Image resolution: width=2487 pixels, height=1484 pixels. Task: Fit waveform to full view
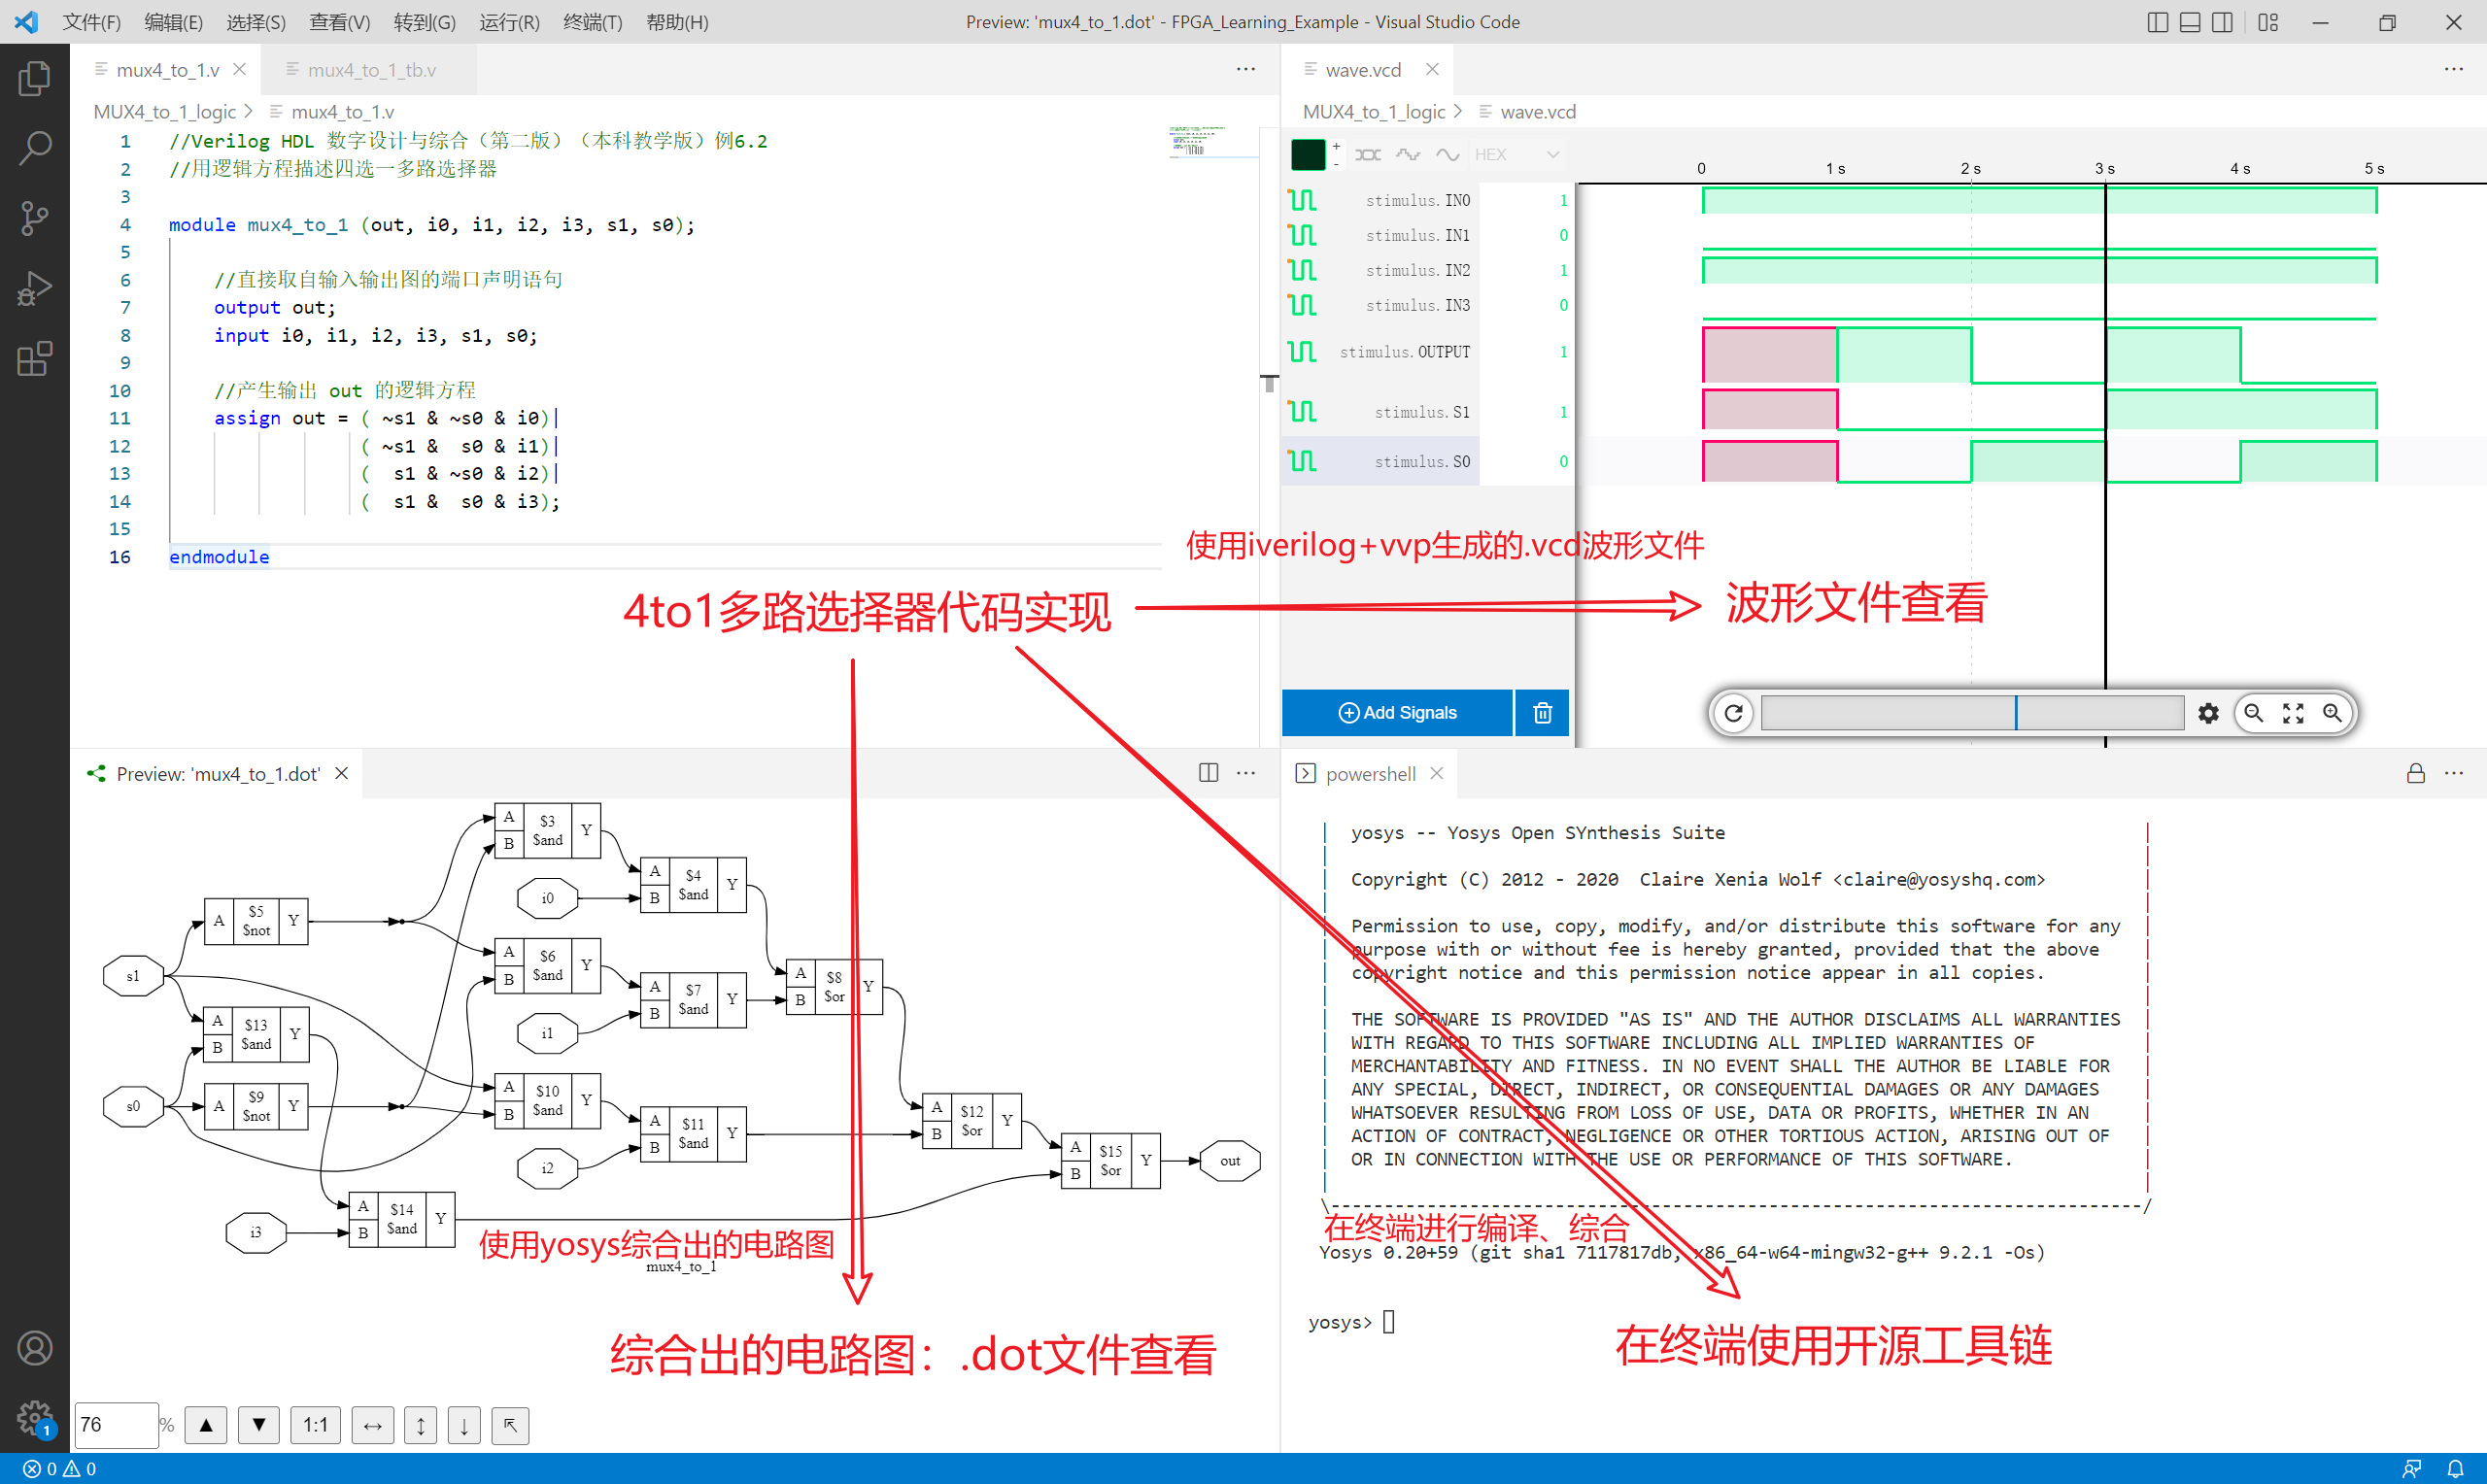pyautogui.click(x=2293, y=713)
